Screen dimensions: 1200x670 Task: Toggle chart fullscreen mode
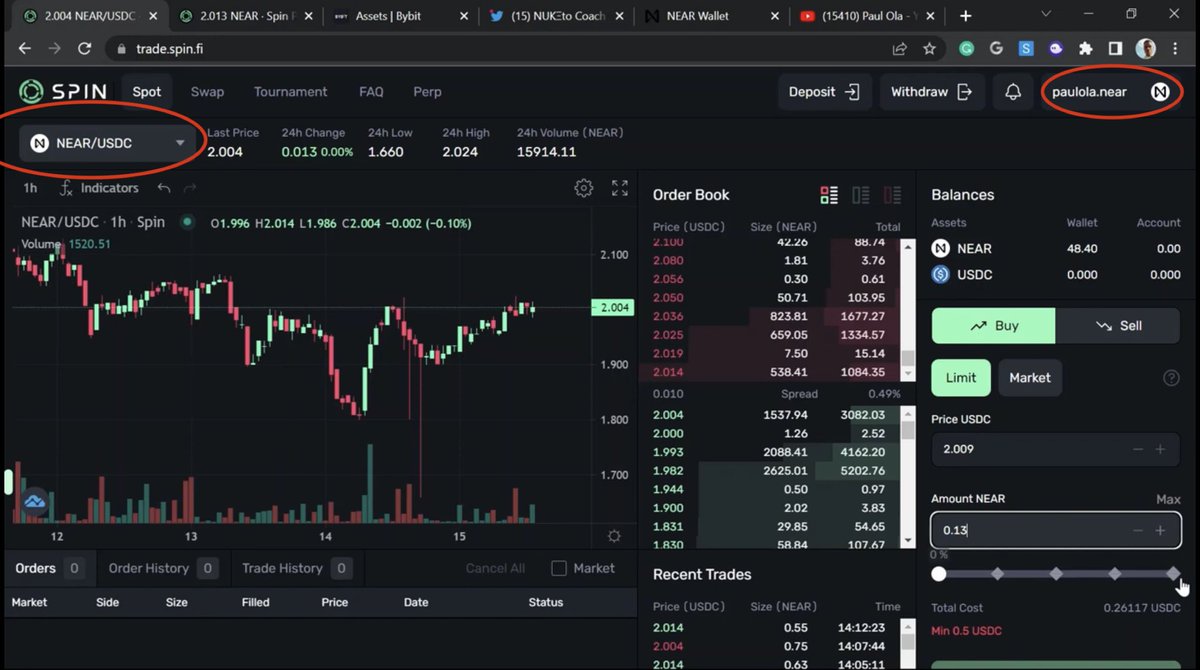[620, 188]
